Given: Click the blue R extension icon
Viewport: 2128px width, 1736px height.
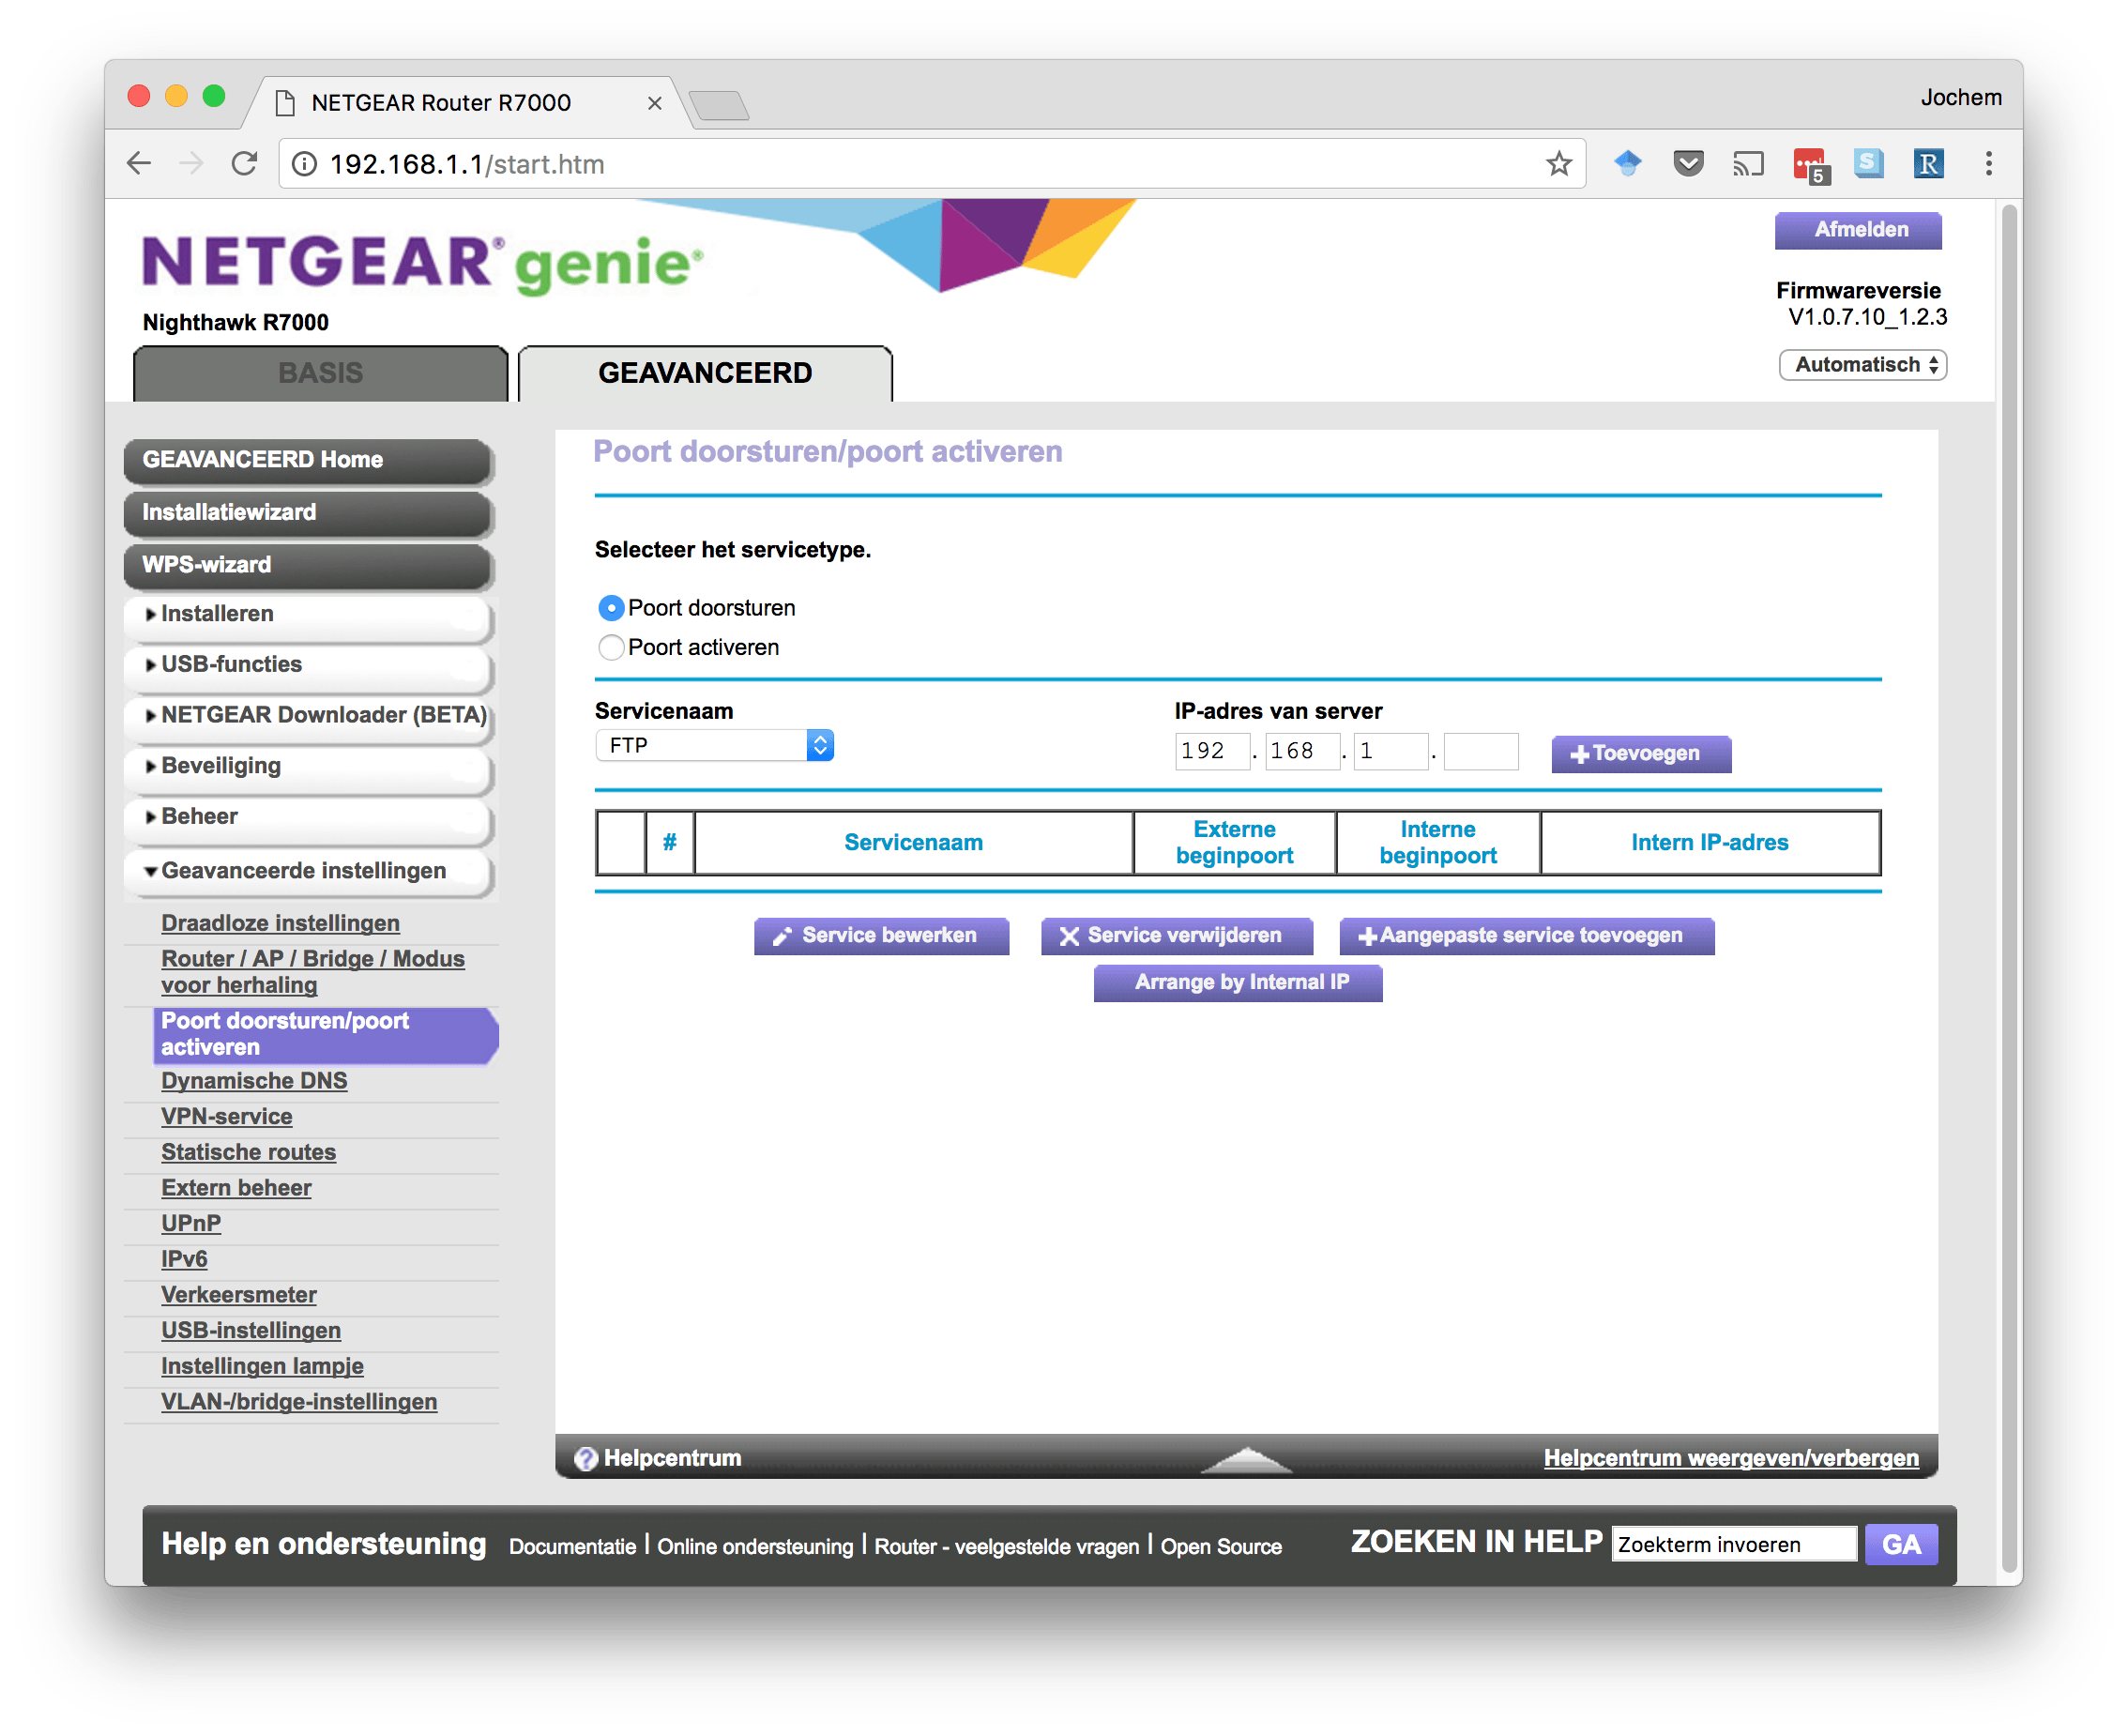Looking at the screenshot, I should (x=1928, y=164).
